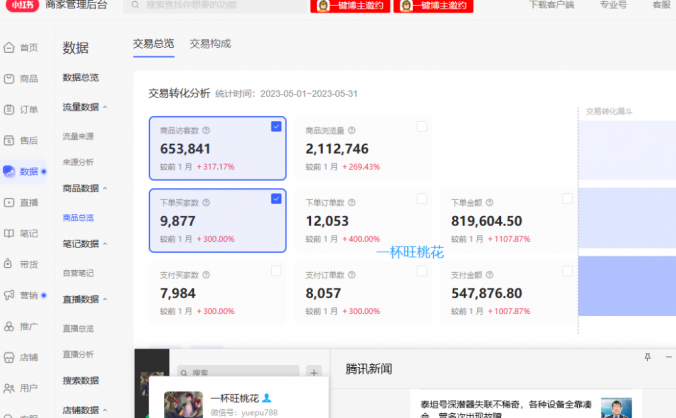
Task: Open 推广 promotion in left sidebar
Action: tap(21, 326)
